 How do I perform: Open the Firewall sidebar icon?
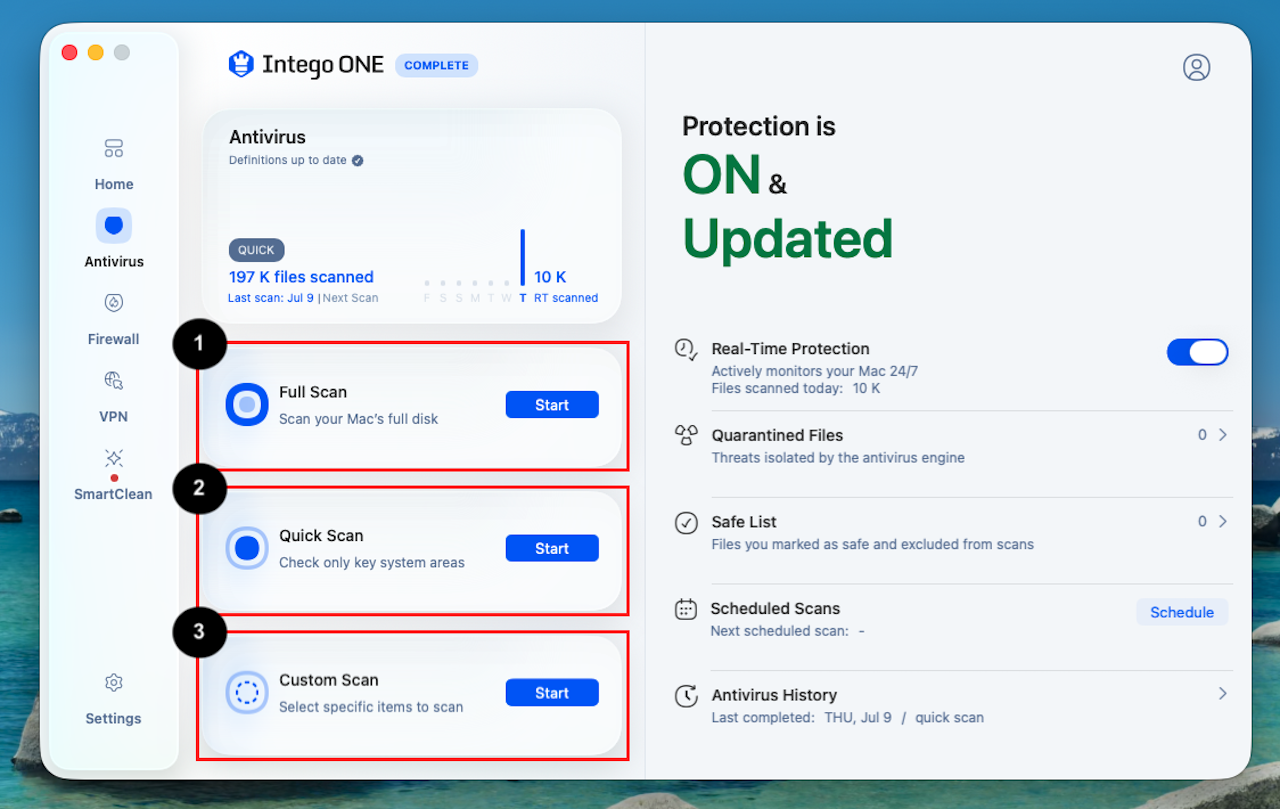(114, 303)
